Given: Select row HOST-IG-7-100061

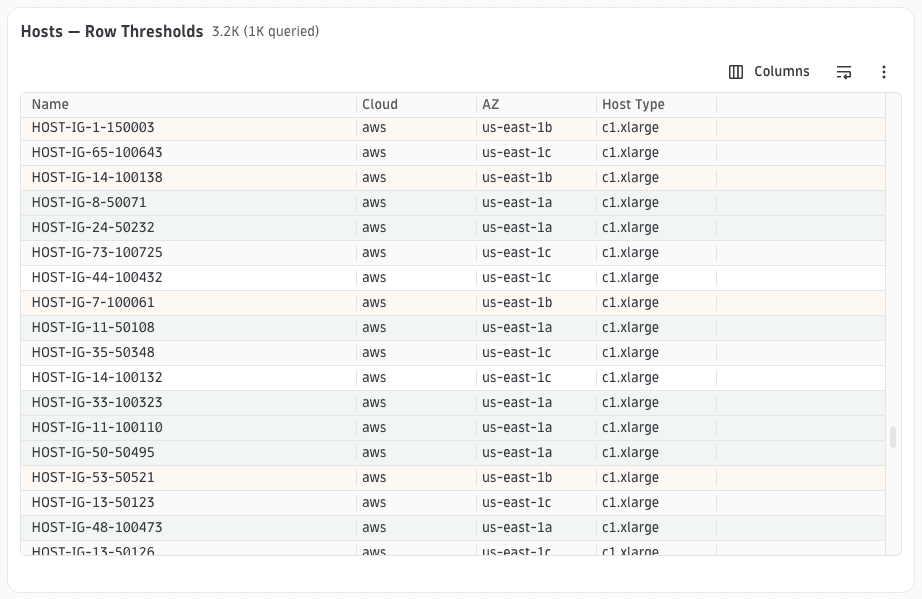Looking at the screenshot, I should tap(453, 303).
